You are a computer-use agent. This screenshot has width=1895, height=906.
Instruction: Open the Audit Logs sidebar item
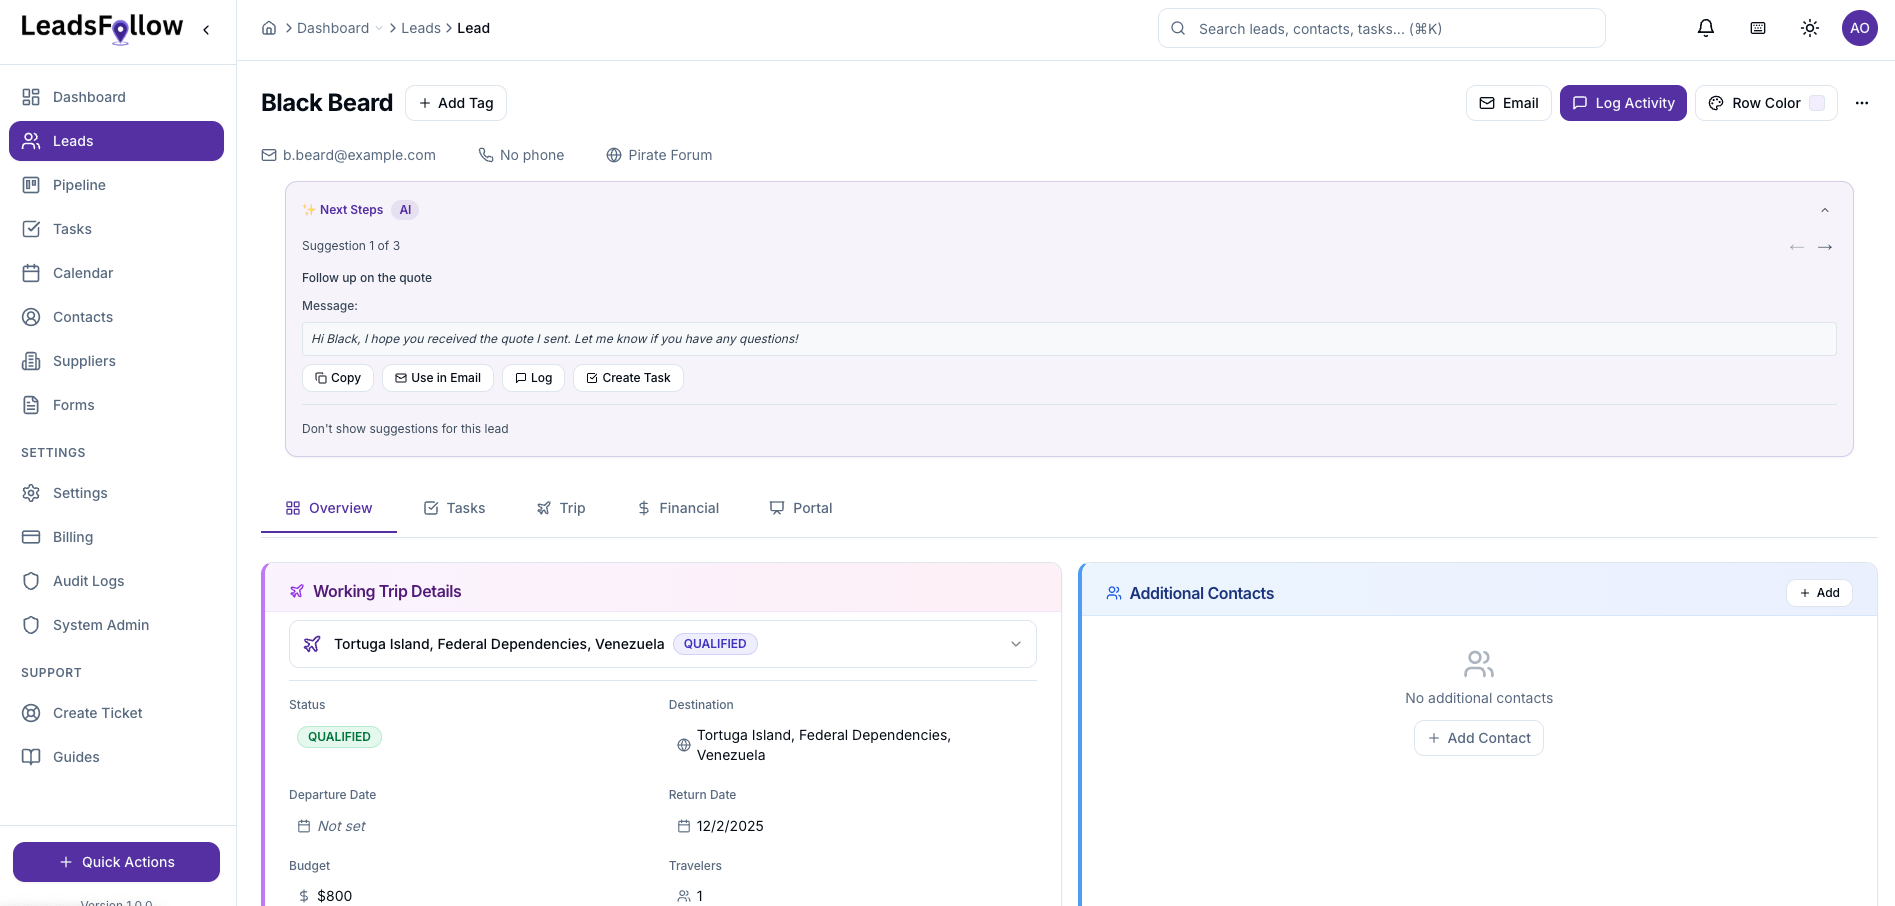(88, 581)
